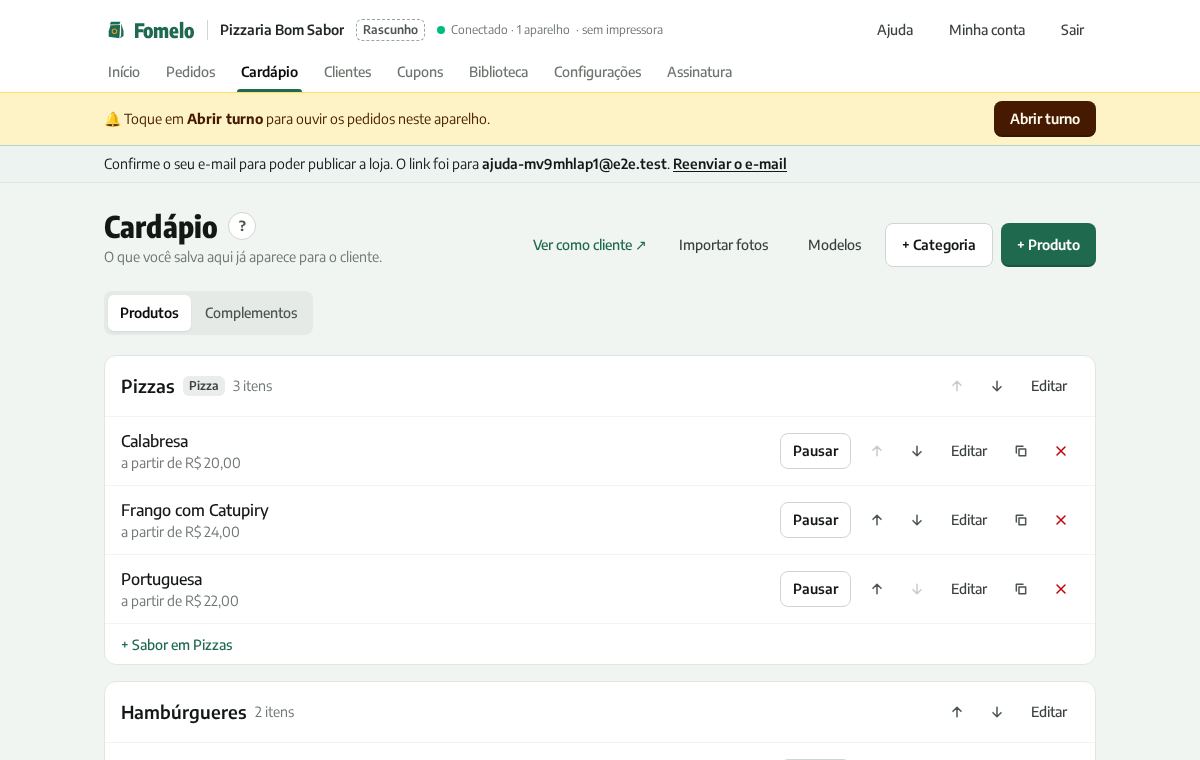Image resolution: width=1200 pixels, height=760 pixels.
Task: Add a new category with + Categoria
Action: 939,245
